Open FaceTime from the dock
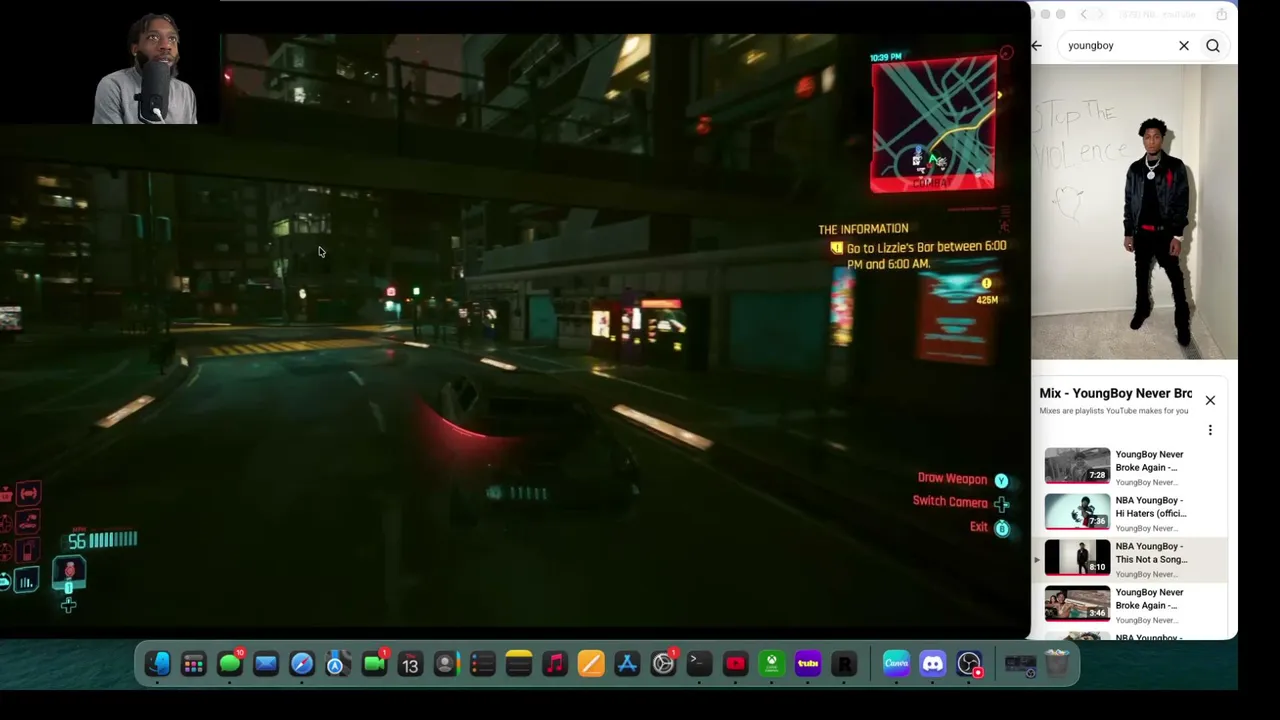This screenshot has width=1280, height=720. (374, 663)
